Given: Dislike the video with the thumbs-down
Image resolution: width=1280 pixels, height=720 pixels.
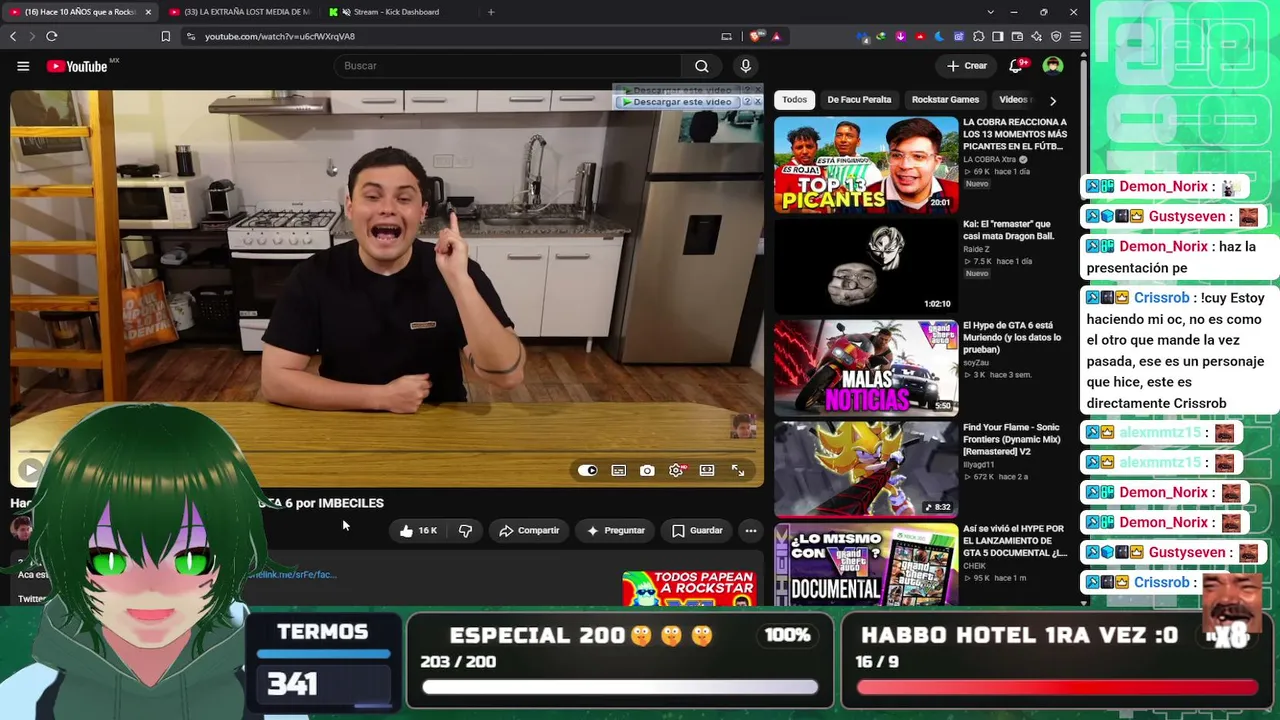Looking at the screenshot, I should click(x=465, y=531).
